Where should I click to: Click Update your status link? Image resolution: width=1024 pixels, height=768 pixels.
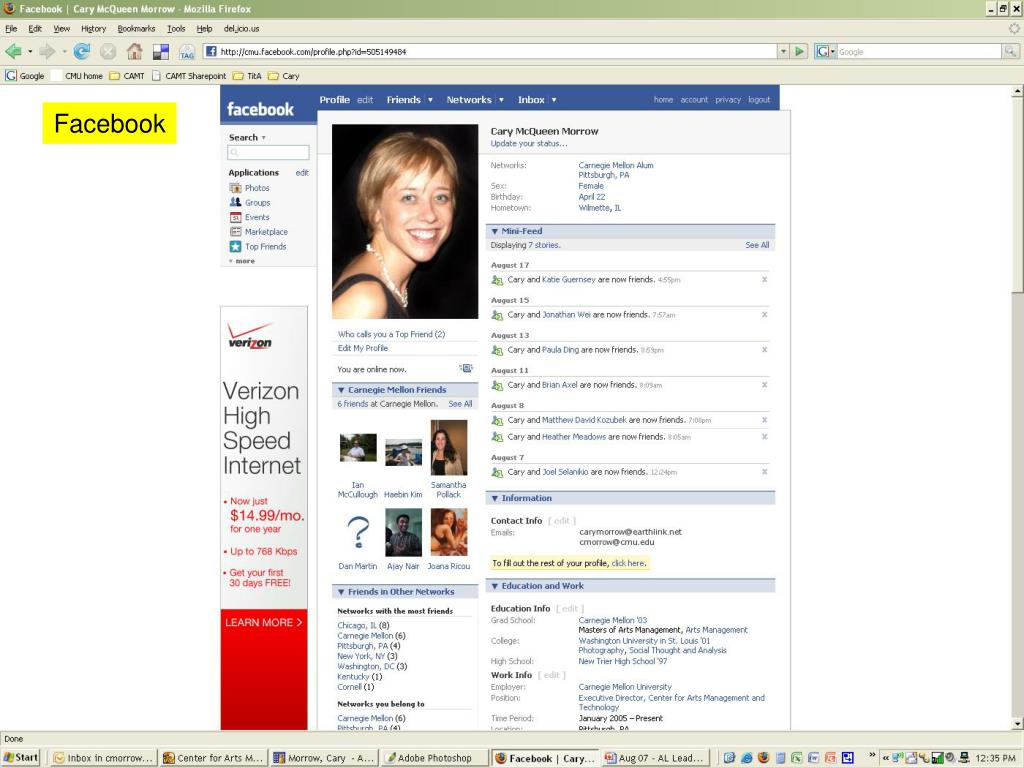tap(529, 144)
